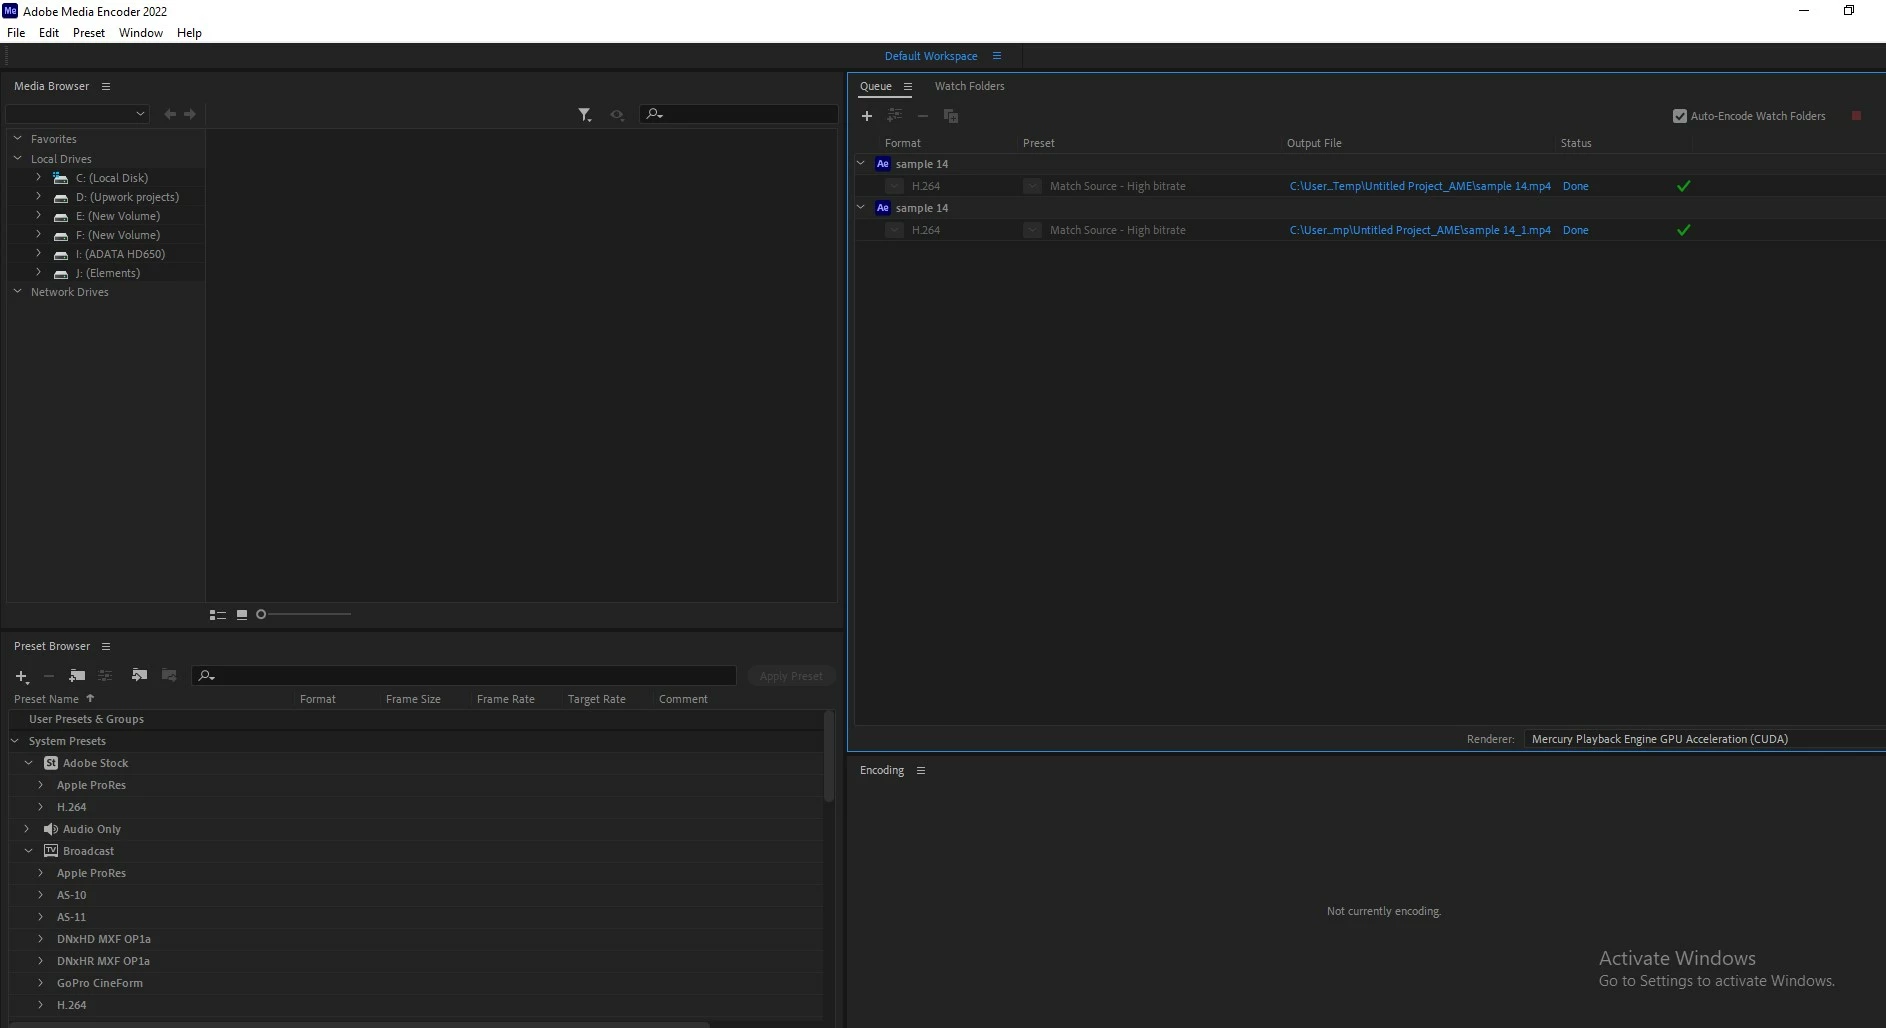Create a new preset group folder
This screenshot has height=1028, width=1886.
tap(77, 676)
